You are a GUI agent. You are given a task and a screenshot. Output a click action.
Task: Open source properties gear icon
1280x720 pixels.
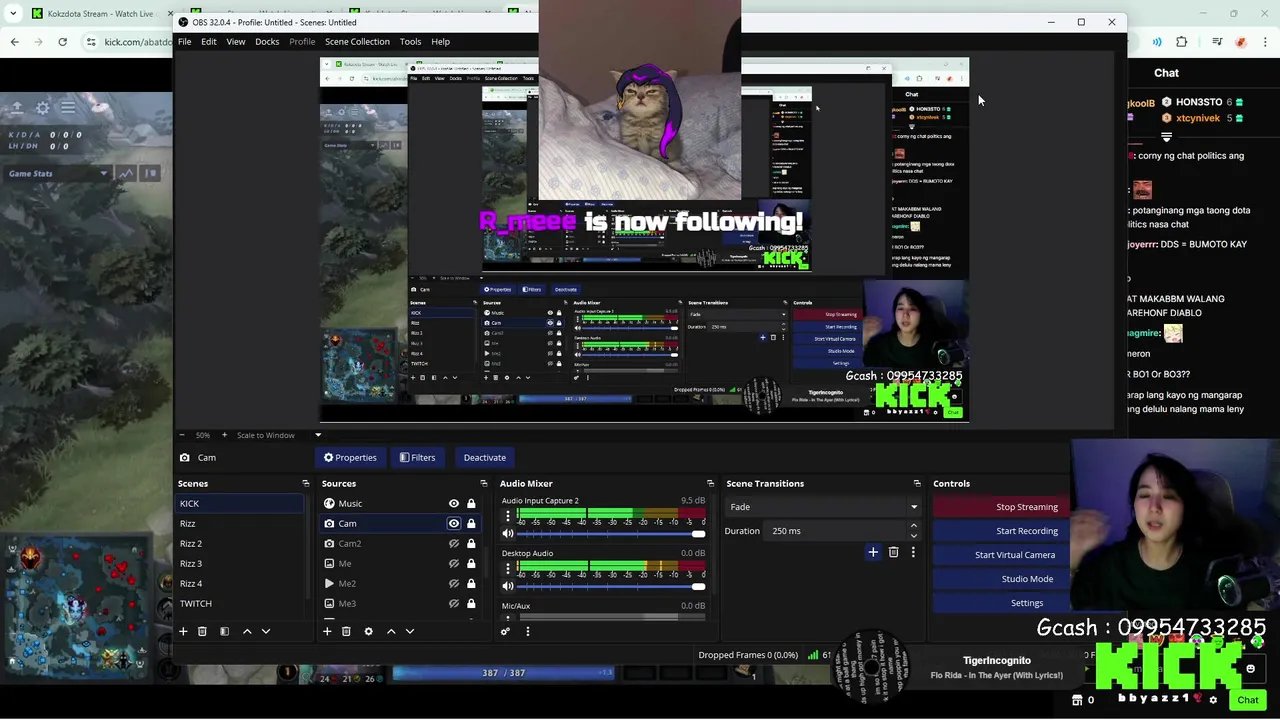(368, 631)
